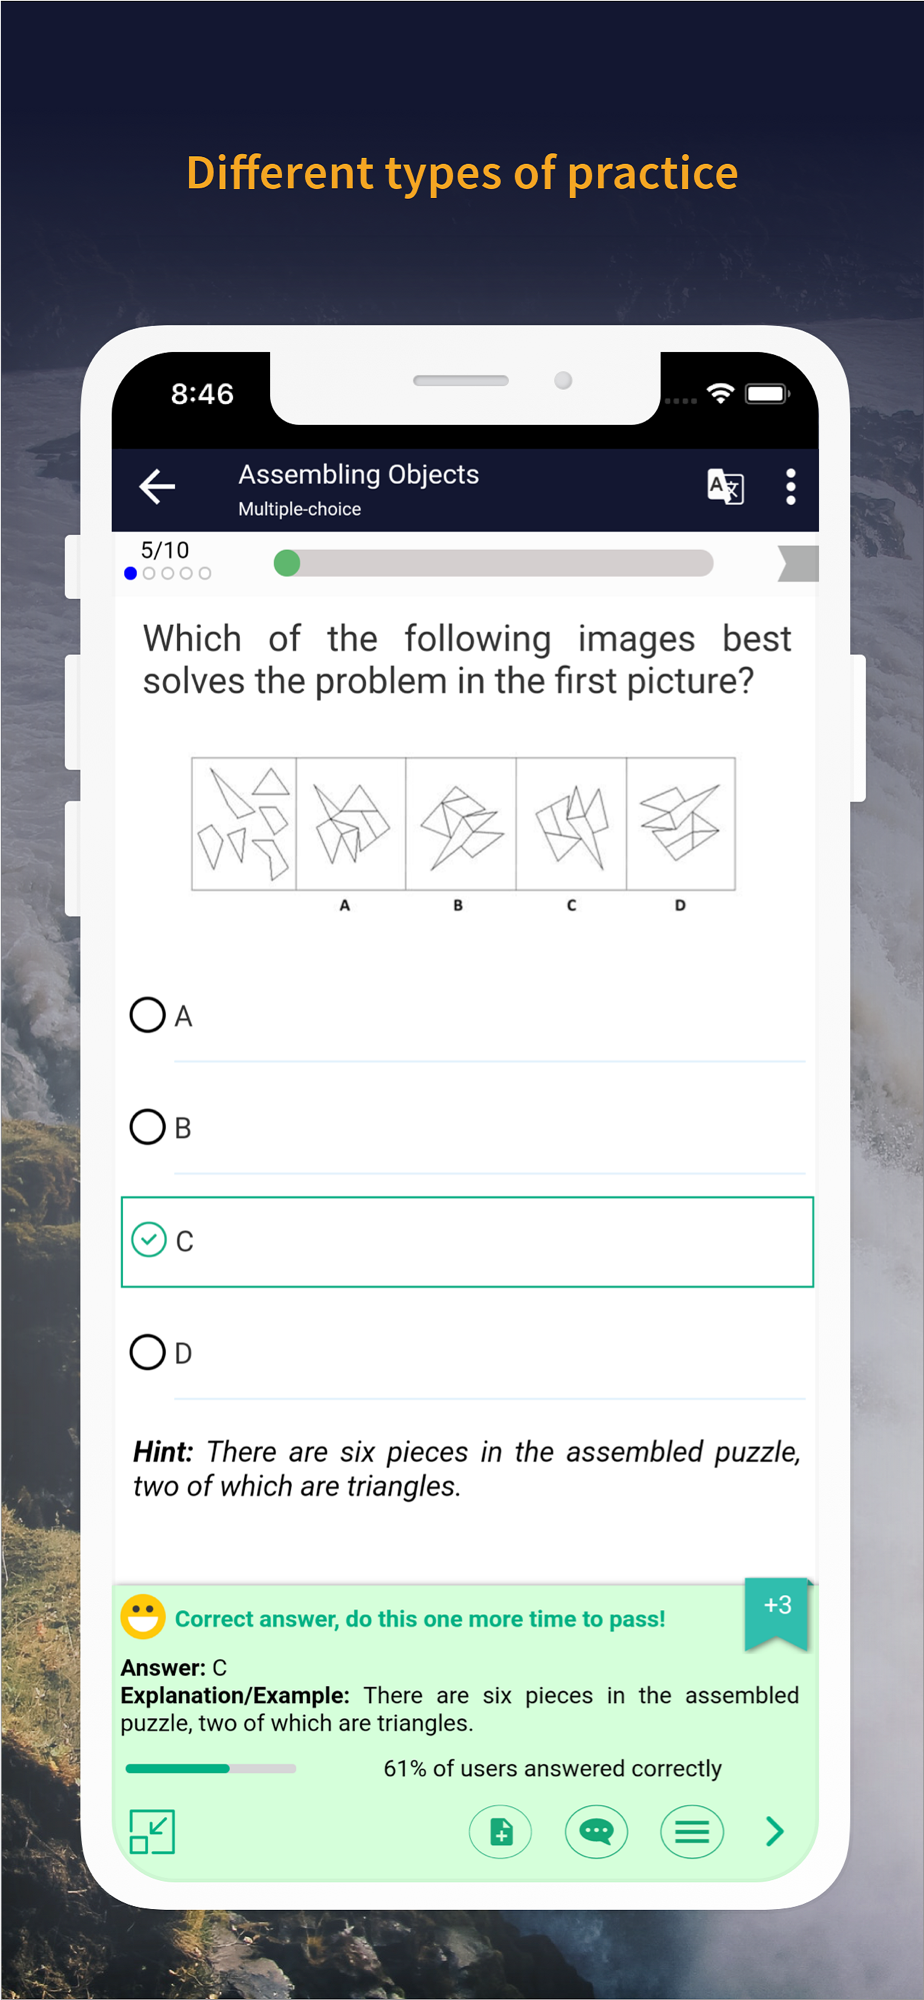Select answer option A
The height and width of the screenshot is (2000, 924).
click(467, 1016)
